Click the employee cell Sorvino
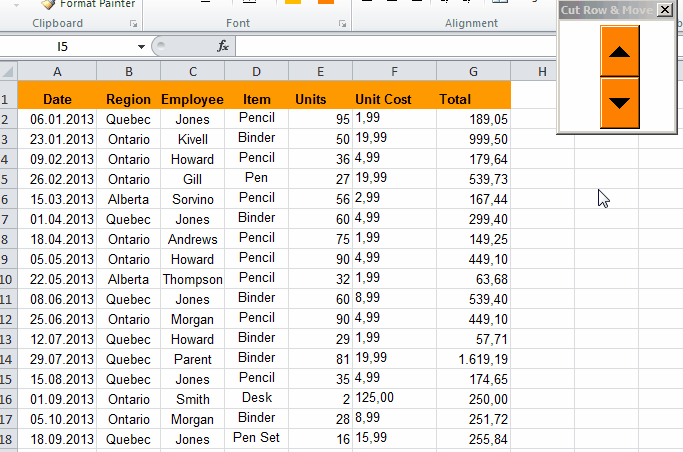The height and width of the screenshot is (452, 683). coord(193,199)
